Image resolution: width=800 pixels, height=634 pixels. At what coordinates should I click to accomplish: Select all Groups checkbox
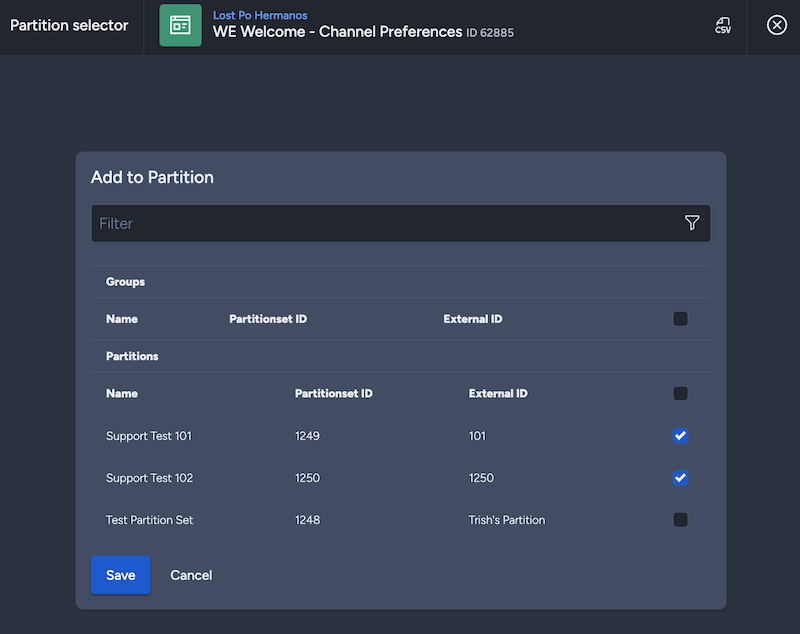(680, 319)
